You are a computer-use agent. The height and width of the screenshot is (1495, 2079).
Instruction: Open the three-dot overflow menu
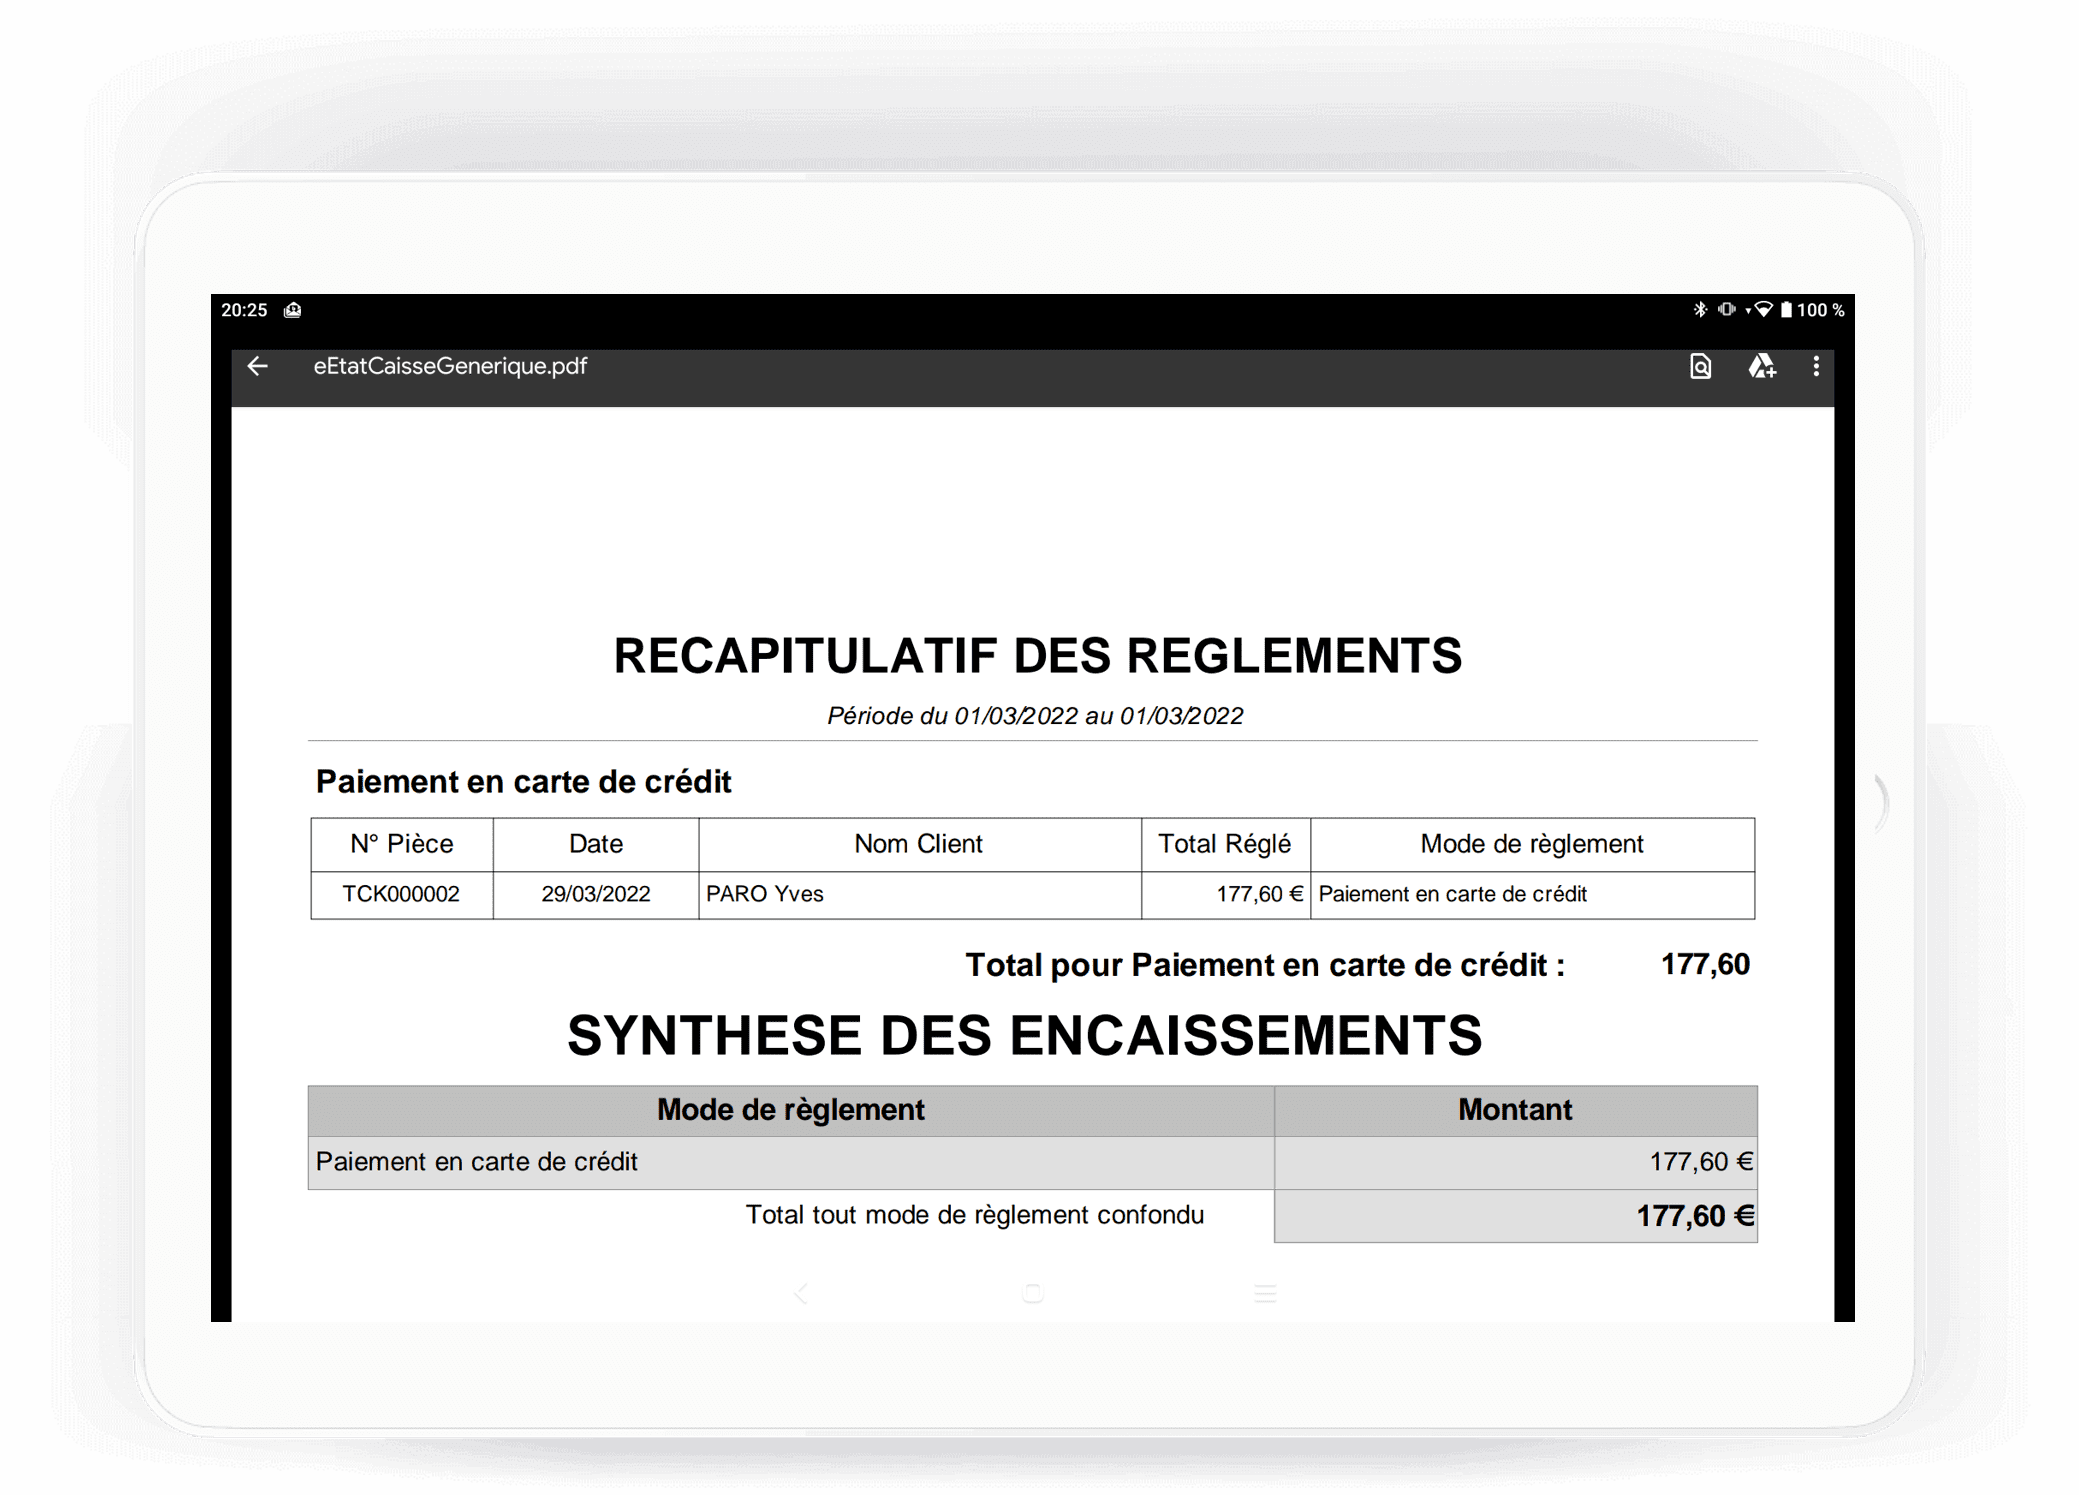point(1816,367)
